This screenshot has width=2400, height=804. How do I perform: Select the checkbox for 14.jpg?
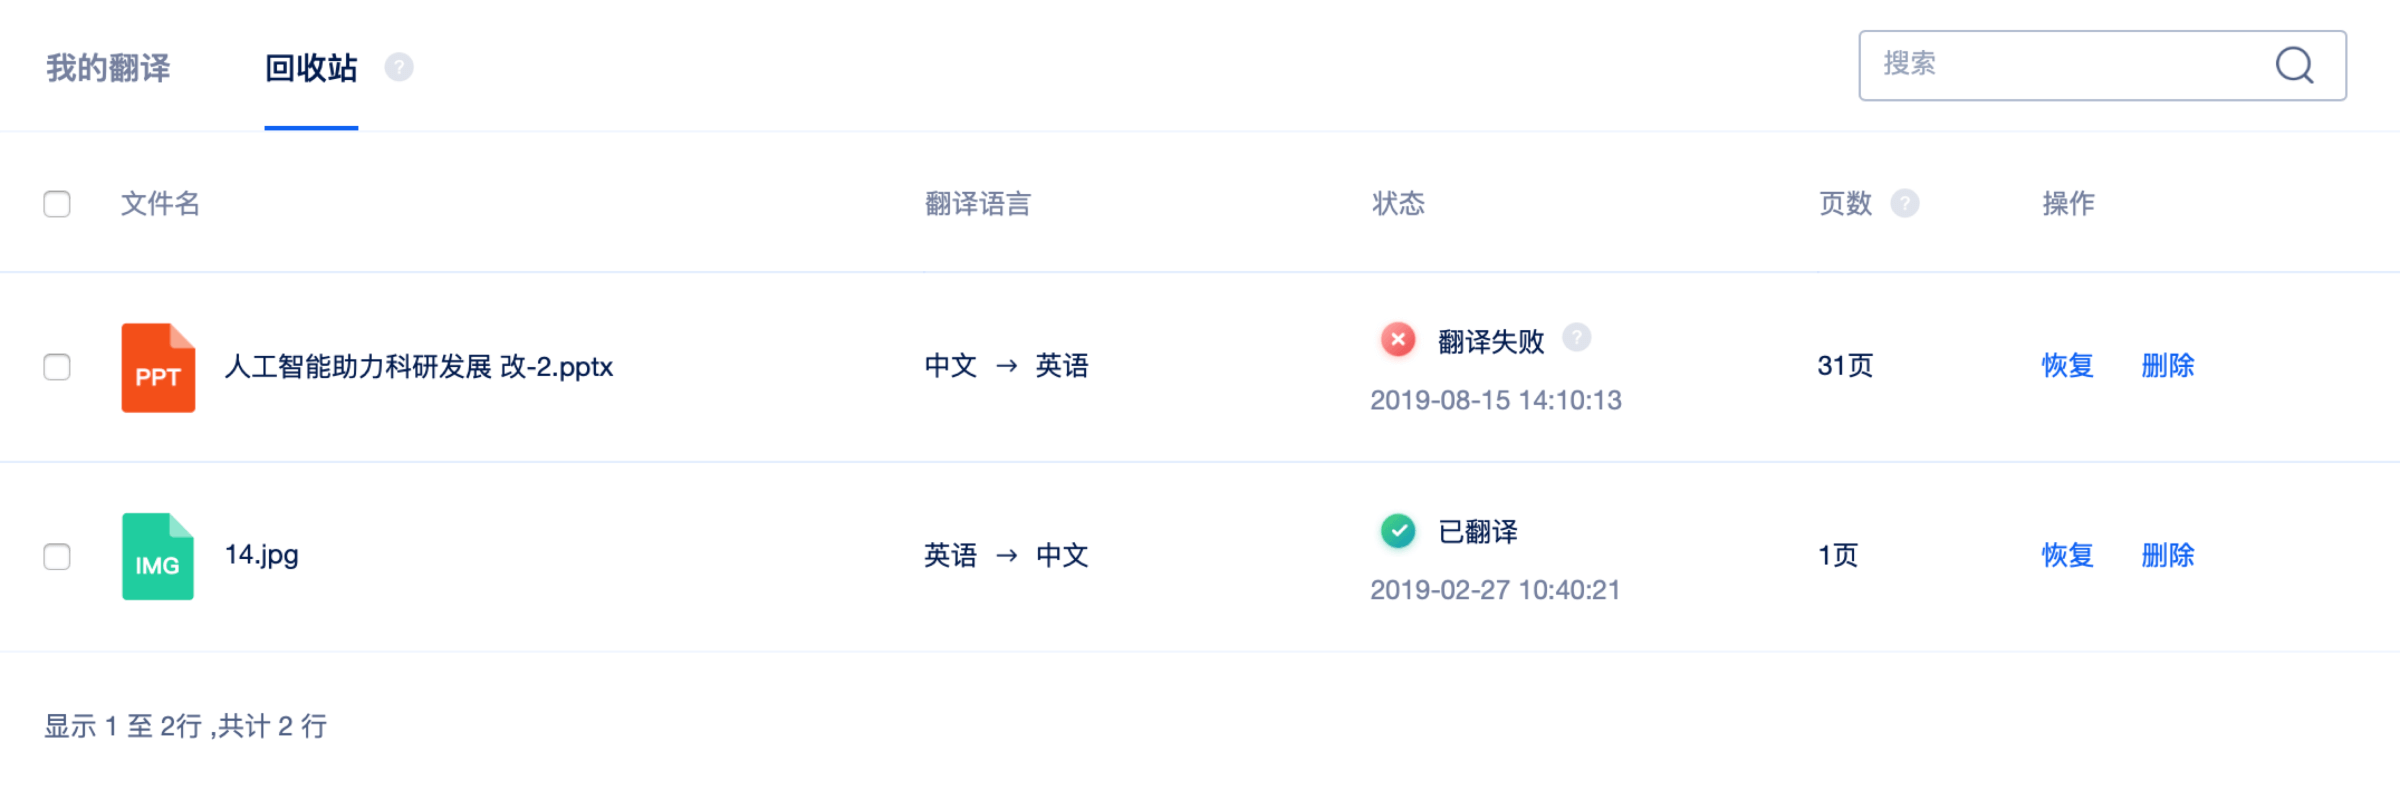57,556
